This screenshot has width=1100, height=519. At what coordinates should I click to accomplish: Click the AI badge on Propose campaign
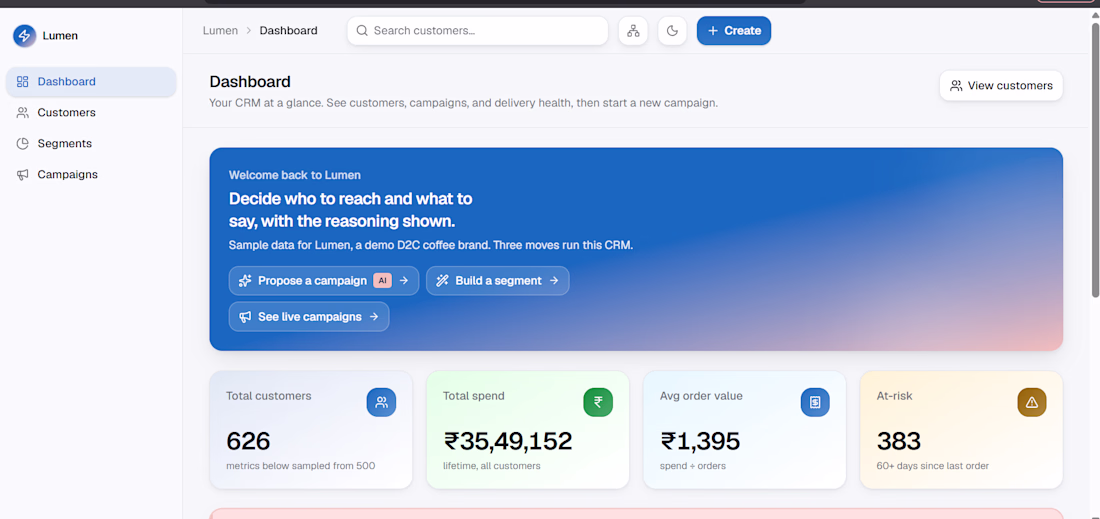pos(382,281)
